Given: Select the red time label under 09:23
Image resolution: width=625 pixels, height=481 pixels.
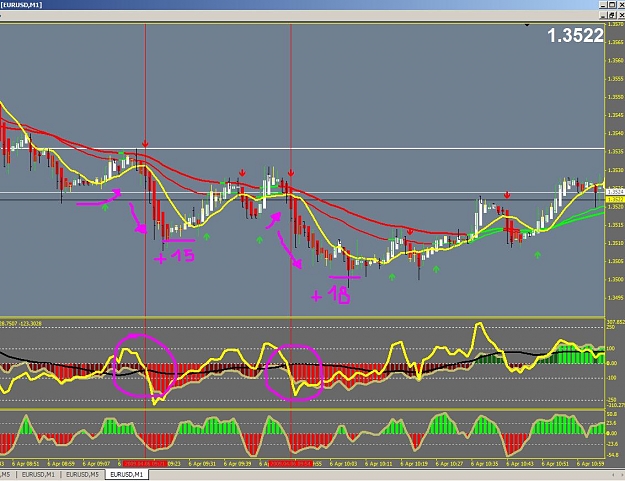Looking at the screenshot, I should coord(144,463).
